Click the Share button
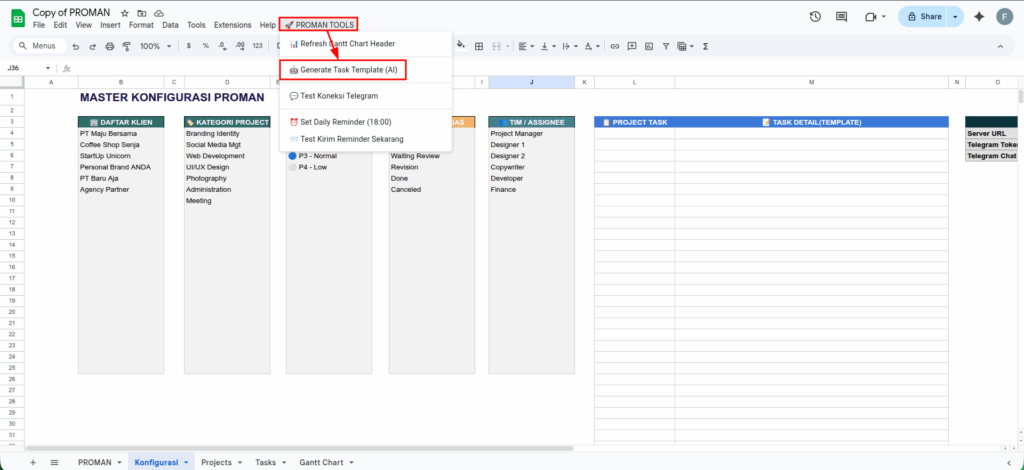This screenshot has width=1024, height=470. (x=923, y=17)
